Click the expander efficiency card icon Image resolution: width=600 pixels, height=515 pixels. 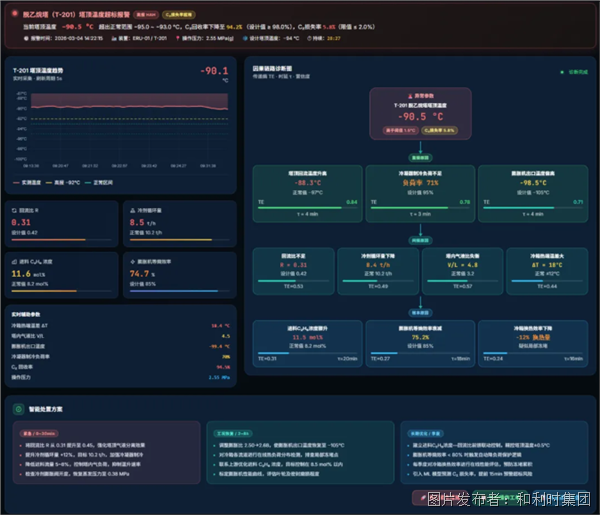click(133, 262)
